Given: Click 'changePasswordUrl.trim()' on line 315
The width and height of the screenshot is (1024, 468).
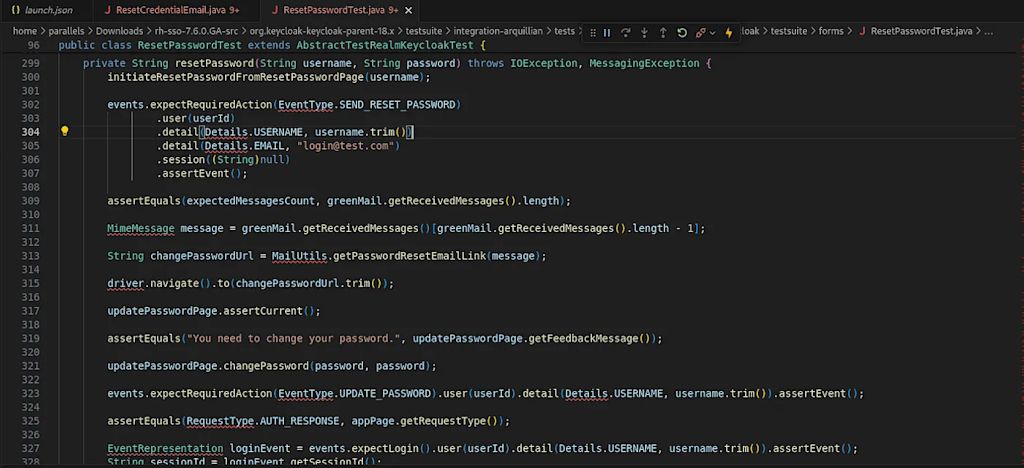Looking at the screenshot, I should (310, 283).
